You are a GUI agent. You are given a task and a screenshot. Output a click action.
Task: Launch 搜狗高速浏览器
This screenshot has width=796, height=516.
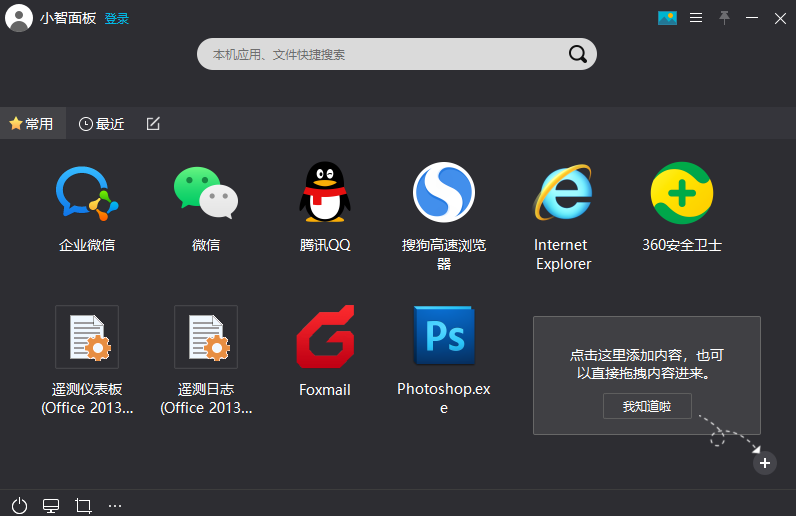tap(444, 192)
